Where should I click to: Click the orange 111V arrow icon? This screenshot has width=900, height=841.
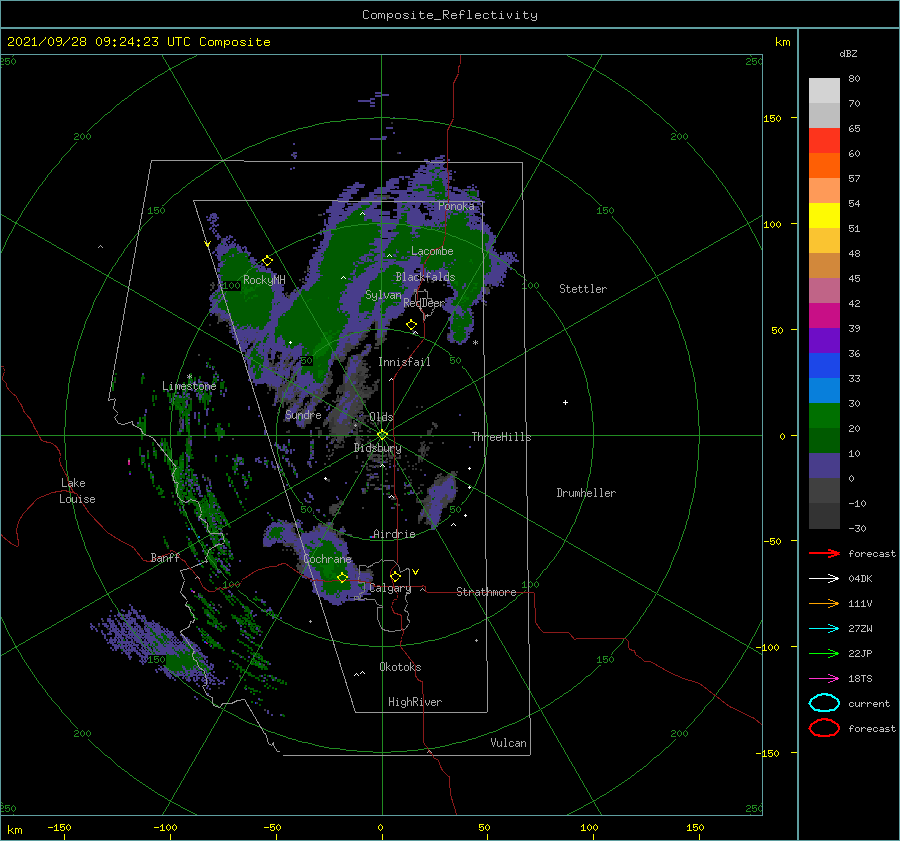pyautogui.click(x=824, y=603)
